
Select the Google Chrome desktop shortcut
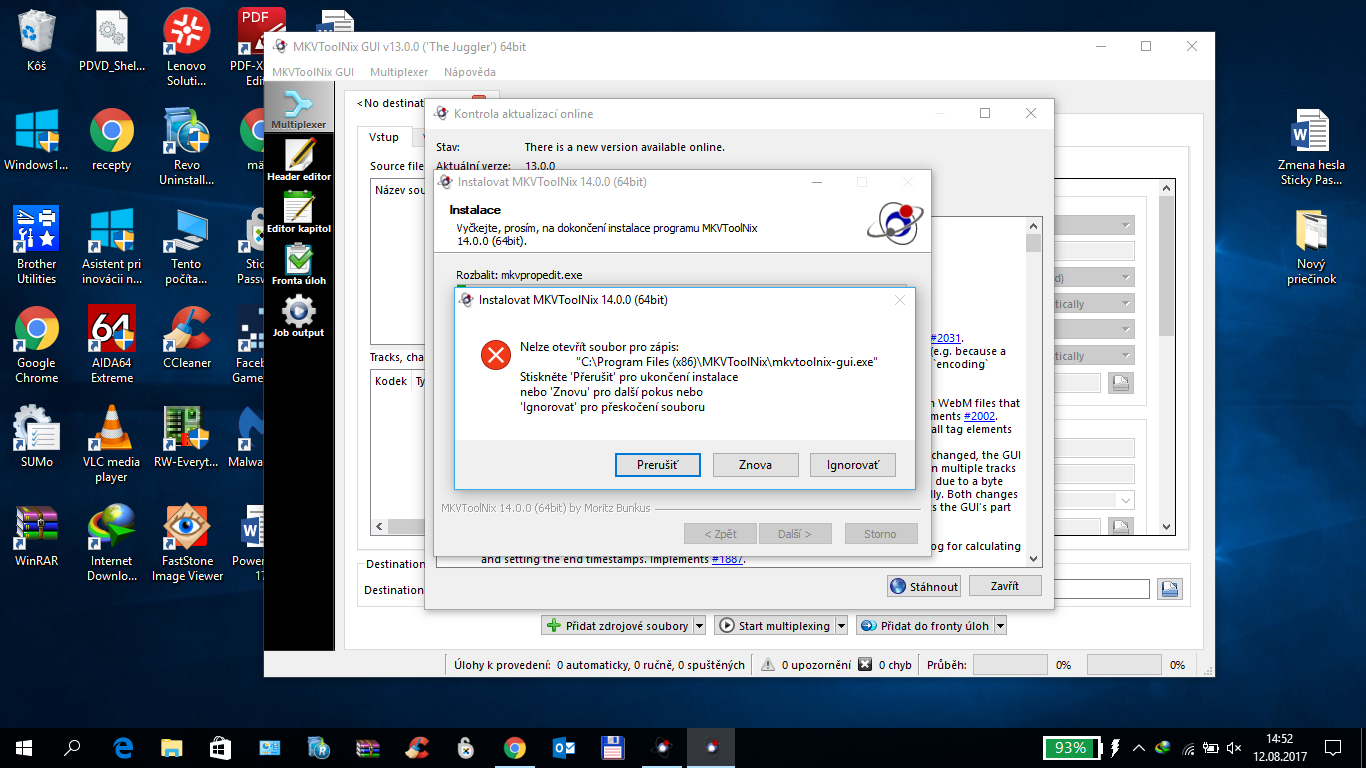pyautogui.click(x=37, y=345)
